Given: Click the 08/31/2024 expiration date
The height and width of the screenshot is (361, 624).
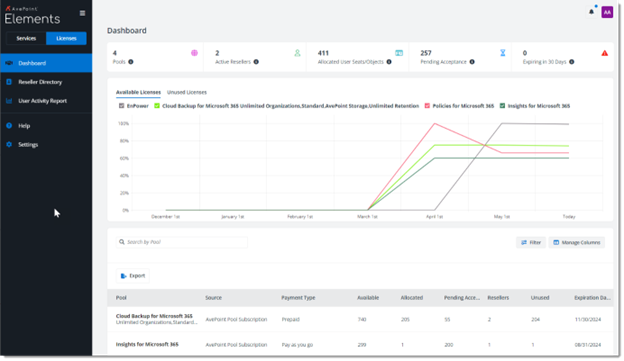Looking at the screenshot, I should point(588,345).
